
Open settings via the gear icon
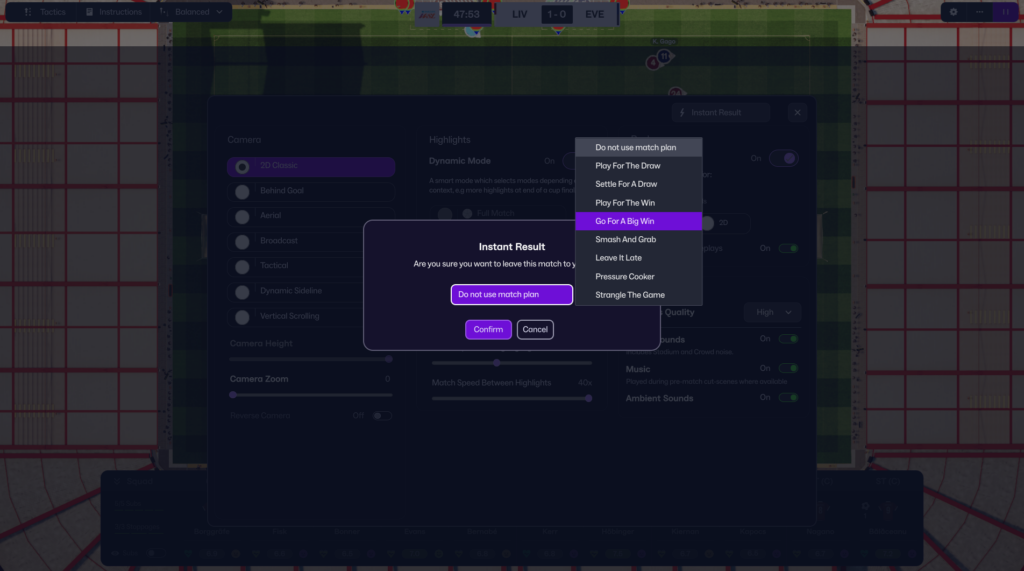(953, 12)
